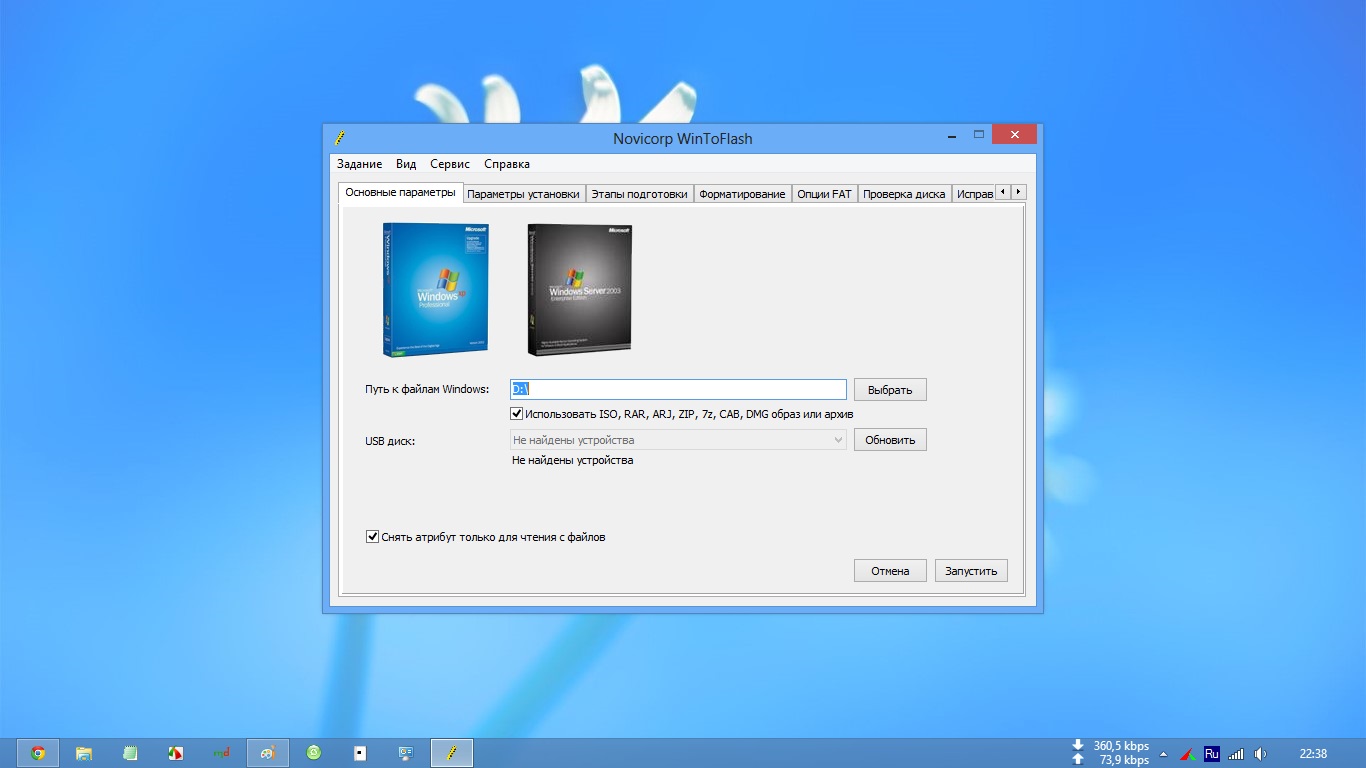Switch to the Параметры установки tab

[523, 194]
